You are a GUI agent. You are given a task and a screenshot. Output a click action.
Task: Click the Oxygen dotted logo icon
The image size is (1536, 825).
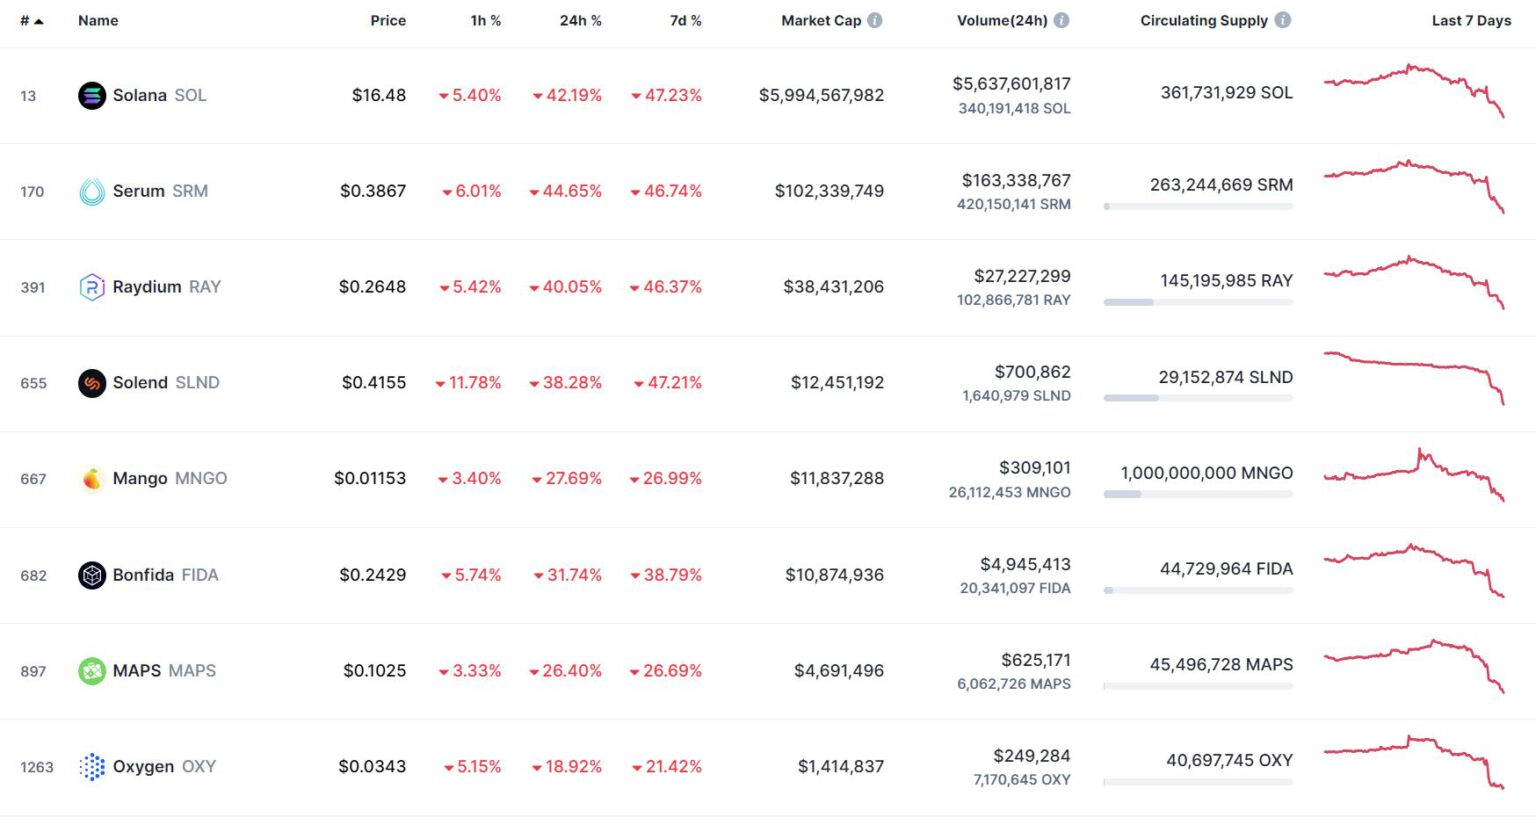[x=92, y=767]
